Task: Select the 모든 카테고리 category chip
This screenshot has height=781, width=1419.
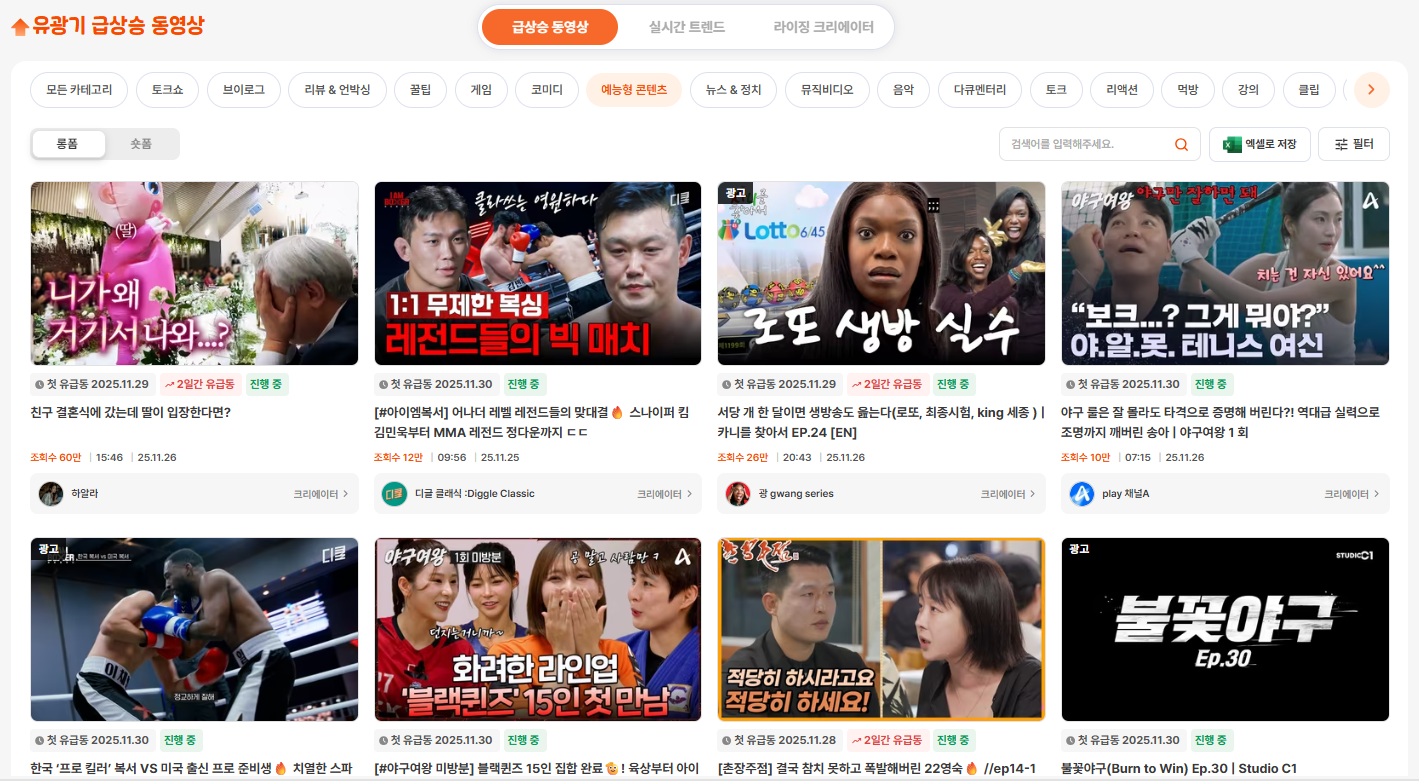Action: click(78, 89)
